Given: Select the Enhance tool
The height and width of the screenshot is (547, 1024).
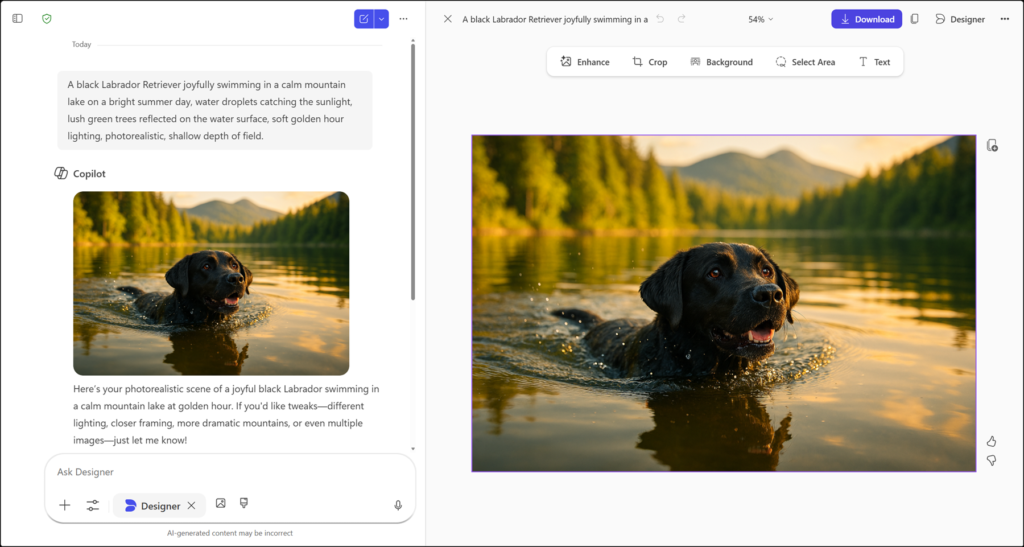Looking at the screenshot, I should pyautogui.click(x=585, y=62).
